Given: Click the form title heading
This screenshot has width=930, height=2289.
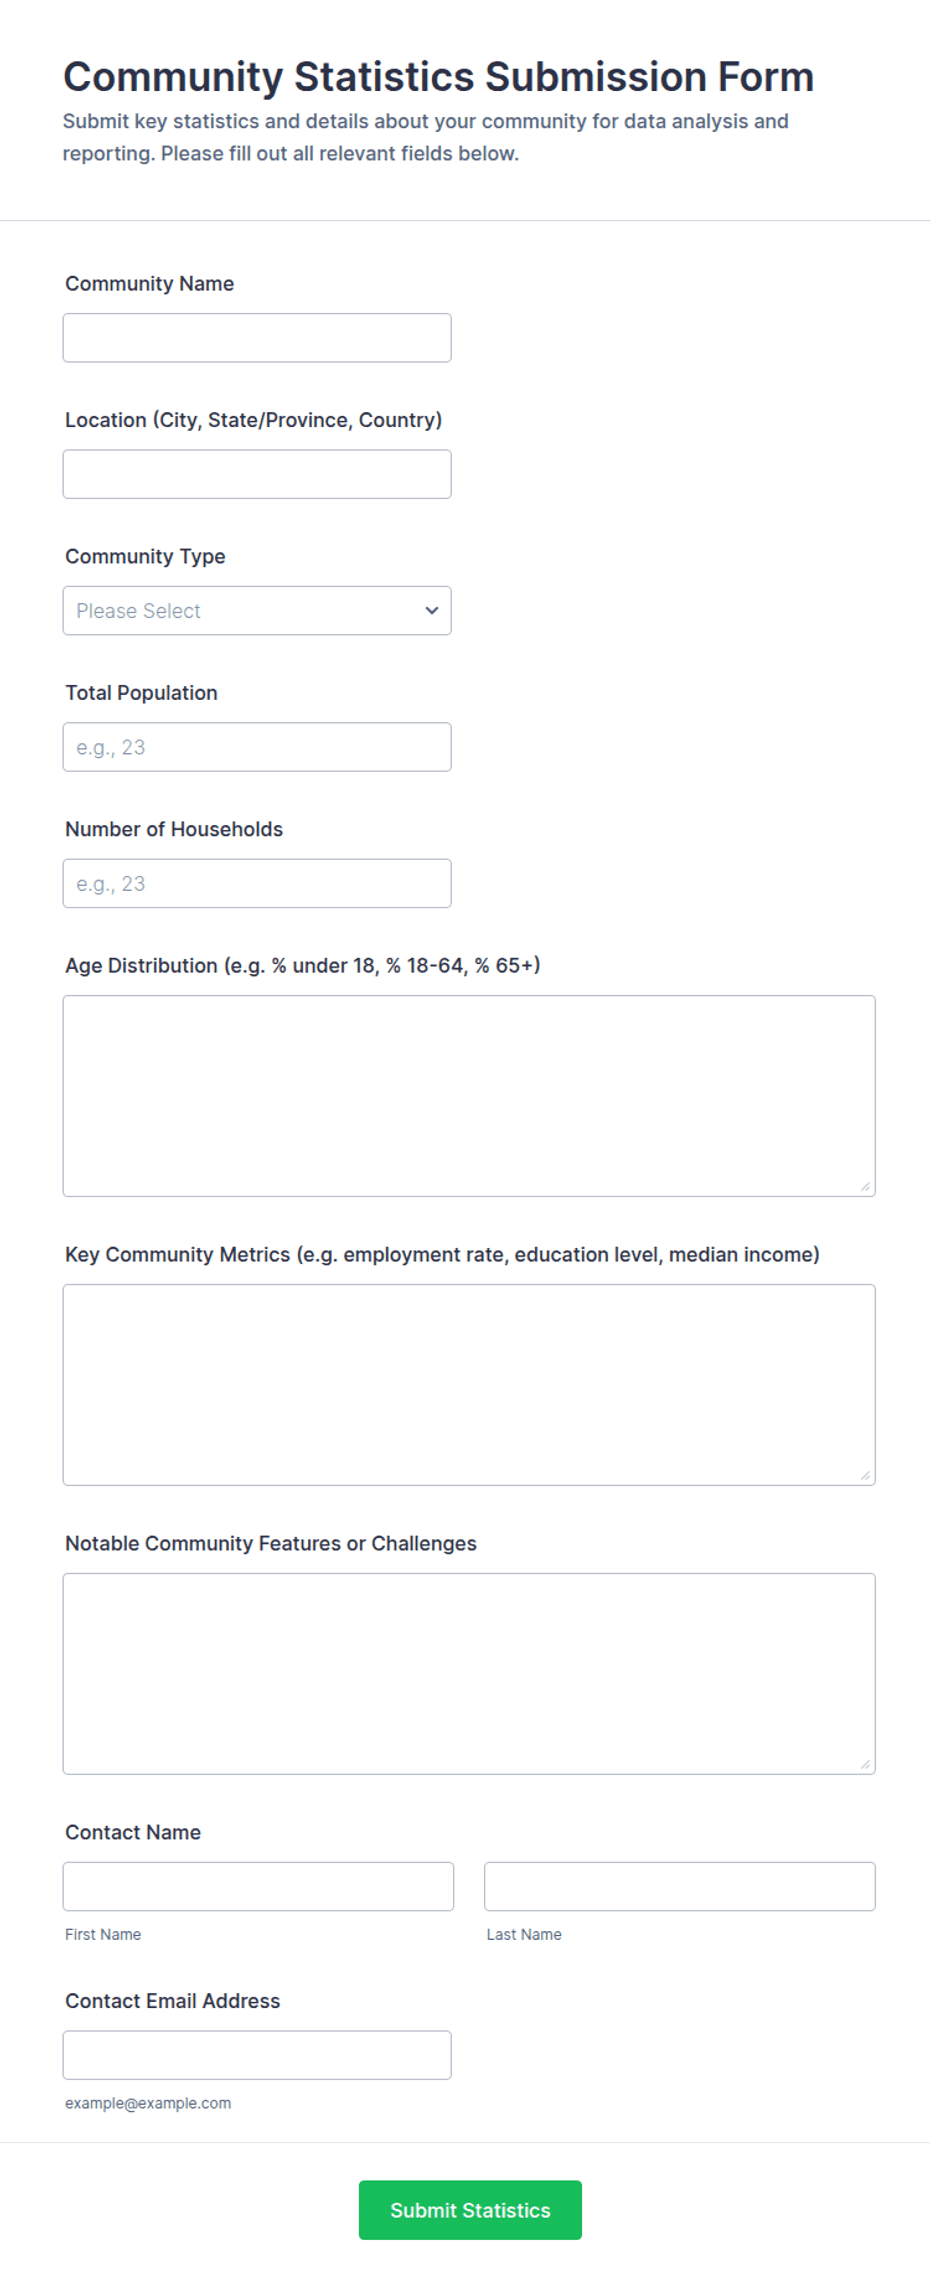Looking at the screenshot, I should pos(438,77).
